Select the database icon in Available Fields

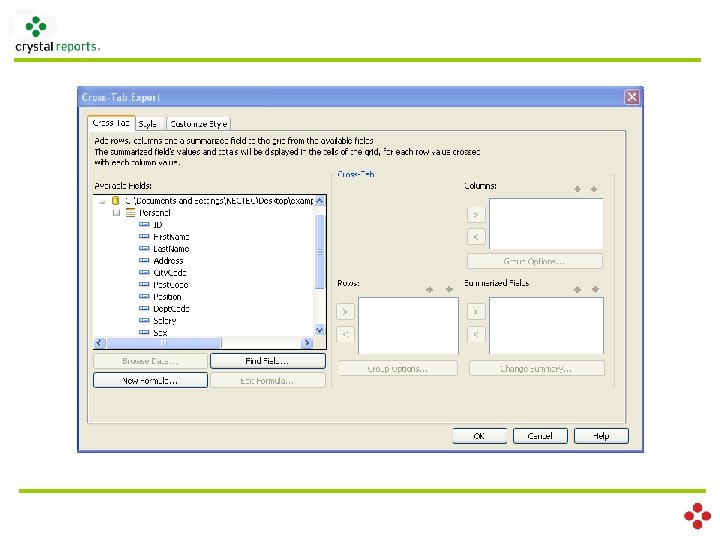[x=116, y=201]
